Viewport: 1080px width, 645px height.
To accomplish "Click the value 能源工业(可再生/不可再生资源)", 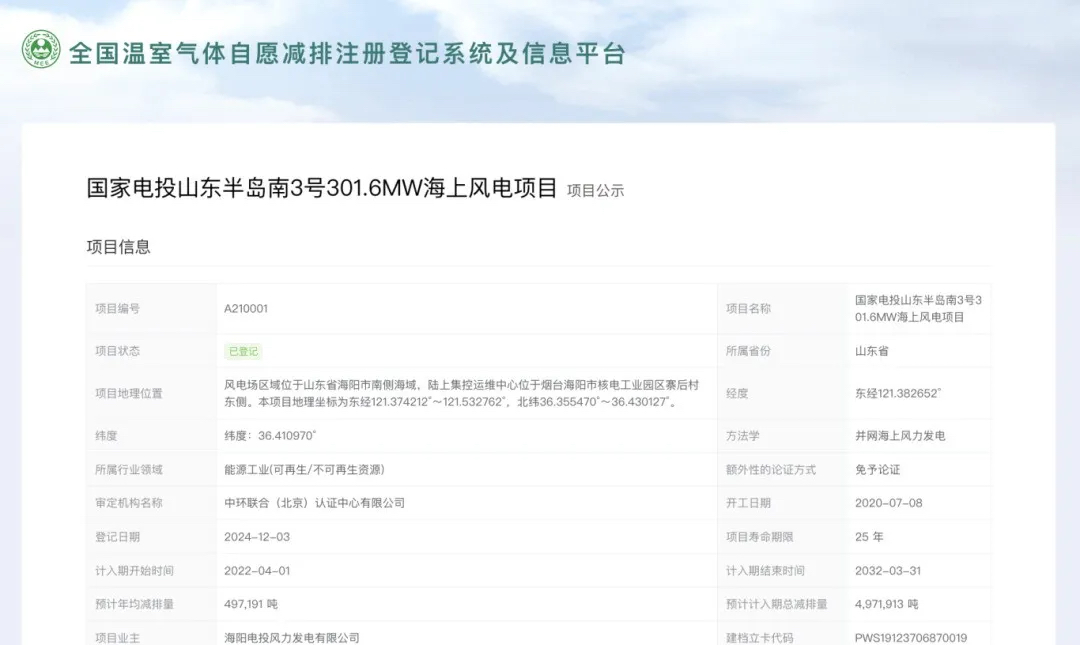I will coord(304,469).
